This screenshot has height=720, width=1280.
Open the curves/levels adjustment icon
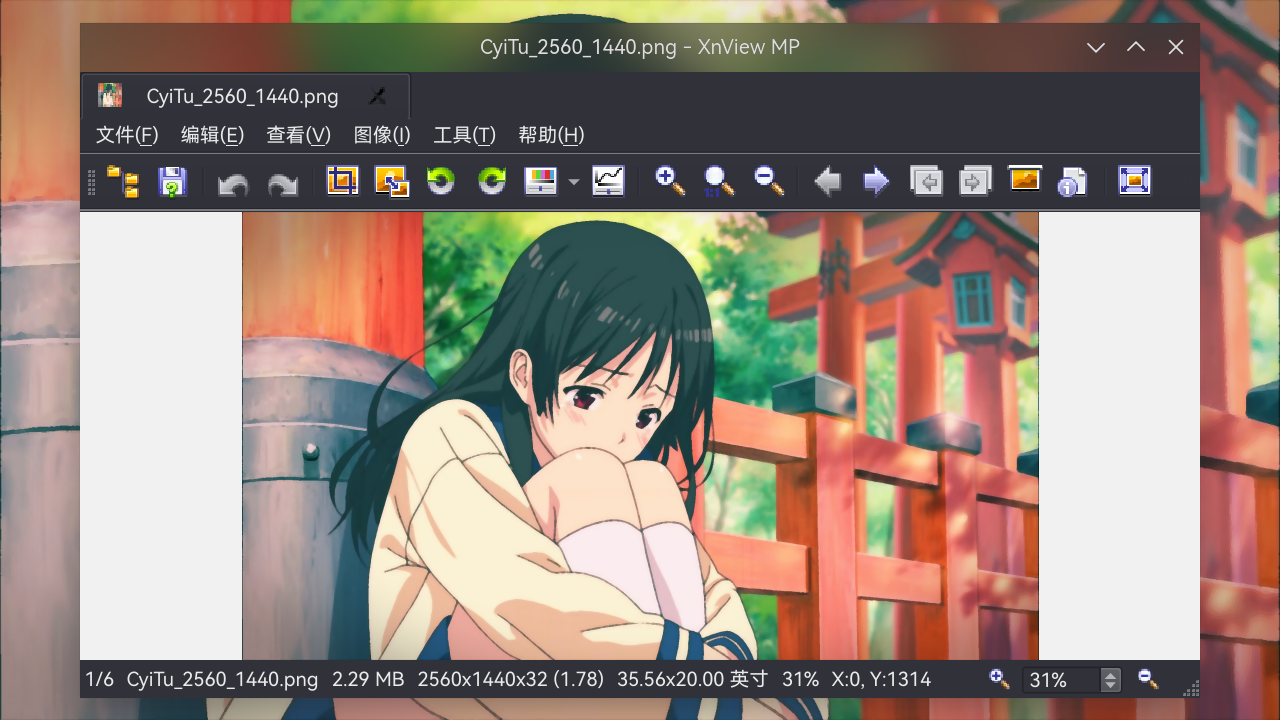click(x=608, y=181)
